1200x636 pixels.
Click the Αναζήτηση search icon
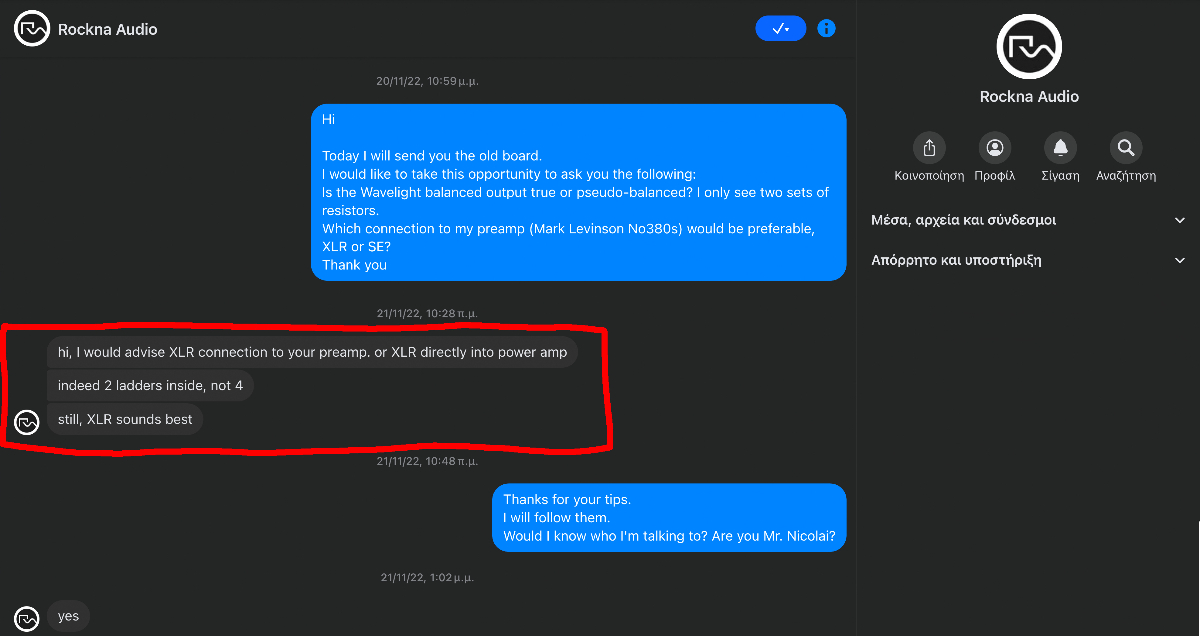(1126, 148)
